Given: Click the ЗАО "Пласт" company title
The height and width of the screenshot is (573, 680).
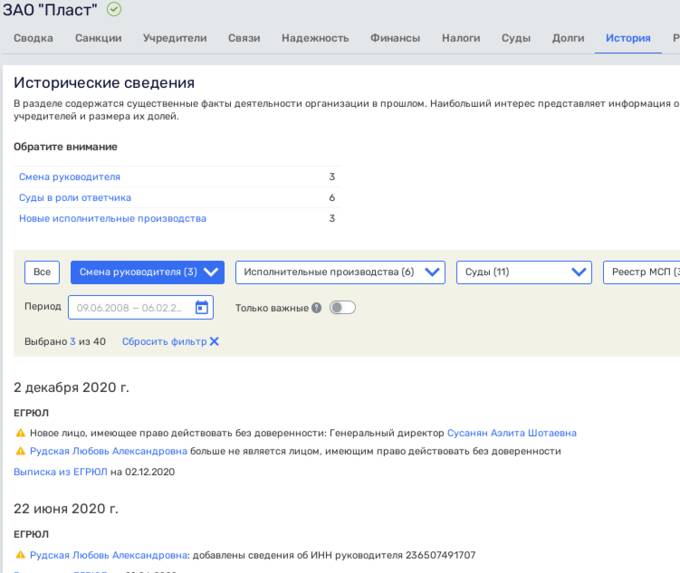Looking at the screenshot, I should click(x=49, y=10).
